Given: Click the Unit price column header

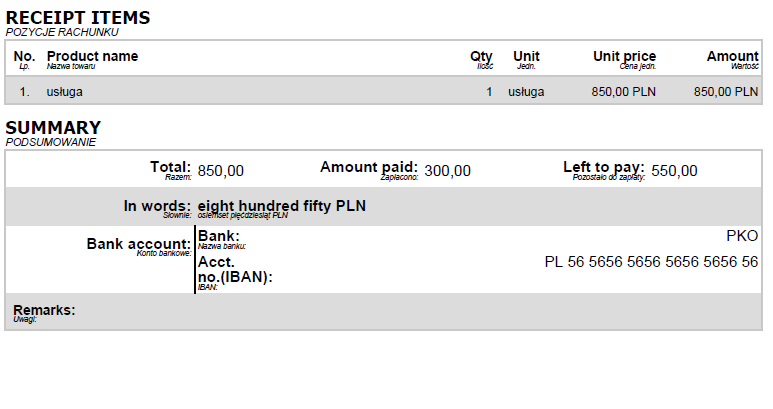Looking at the screenshot, I should click(x=624, y=57).
